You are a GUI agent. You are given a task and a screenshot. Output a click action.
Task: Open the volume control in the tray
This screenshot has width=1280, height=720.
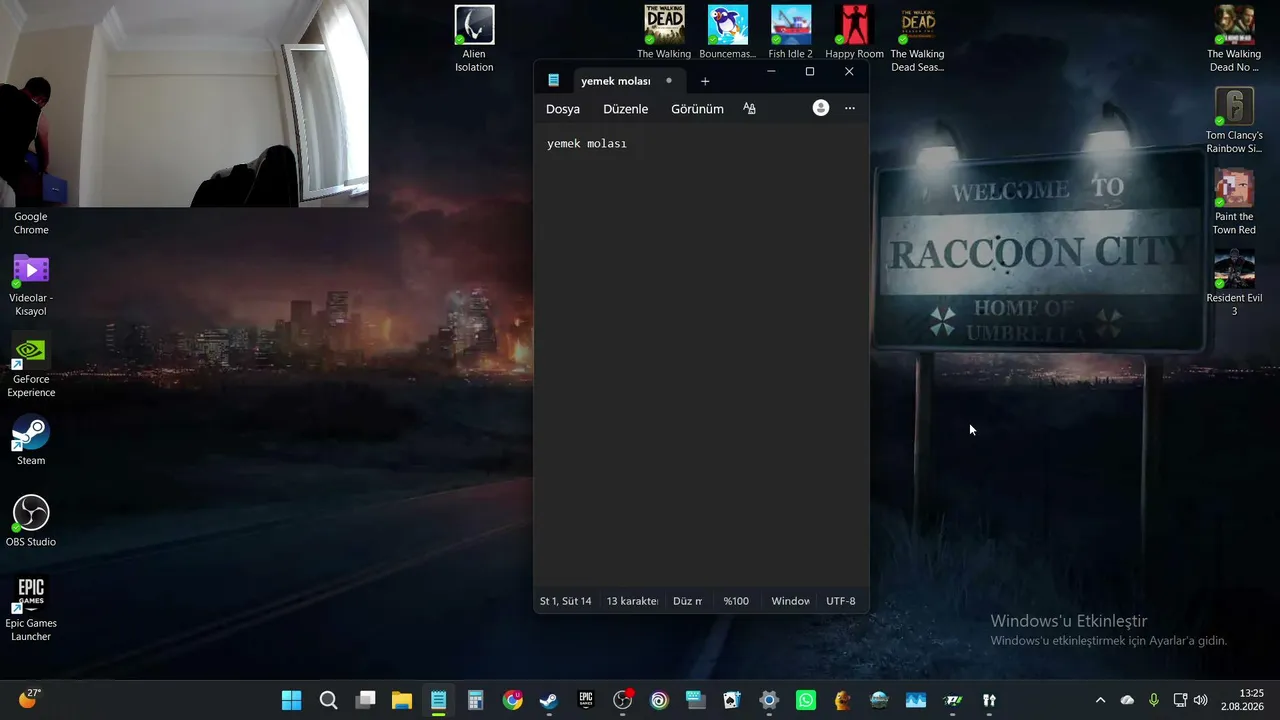1201,700
